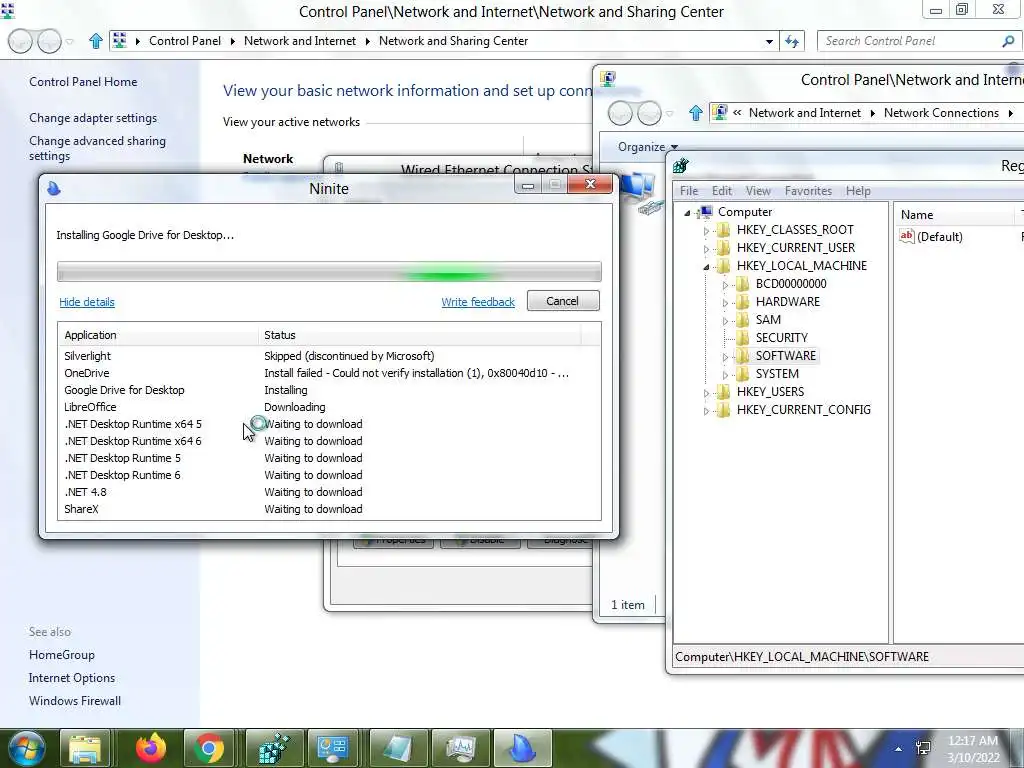Image resolution: width=1024 pixels, height=768 pixels.
Task: Click Search Control Panel field
Action: (911, 41)
